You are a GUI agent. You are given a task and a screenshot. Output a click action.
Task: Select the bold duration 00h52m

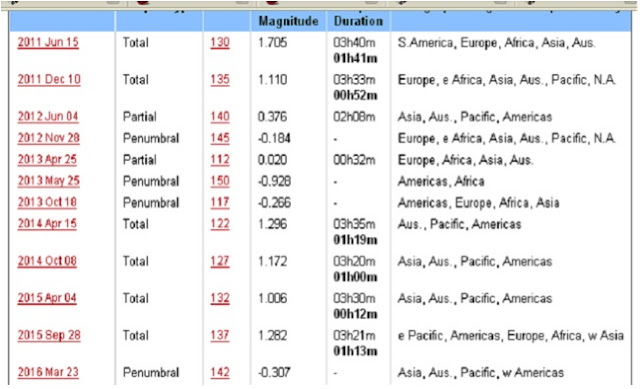click(x=355, y=95)
